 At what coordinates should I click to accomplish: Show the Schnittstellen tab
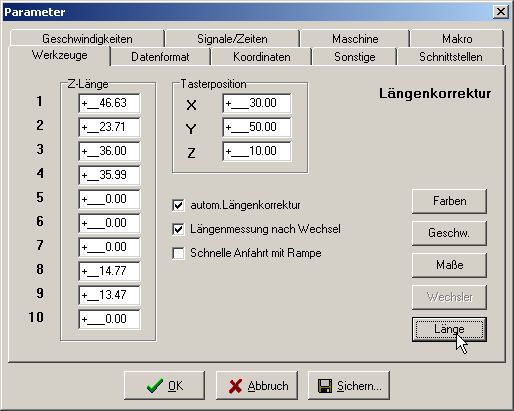point(451,57)
